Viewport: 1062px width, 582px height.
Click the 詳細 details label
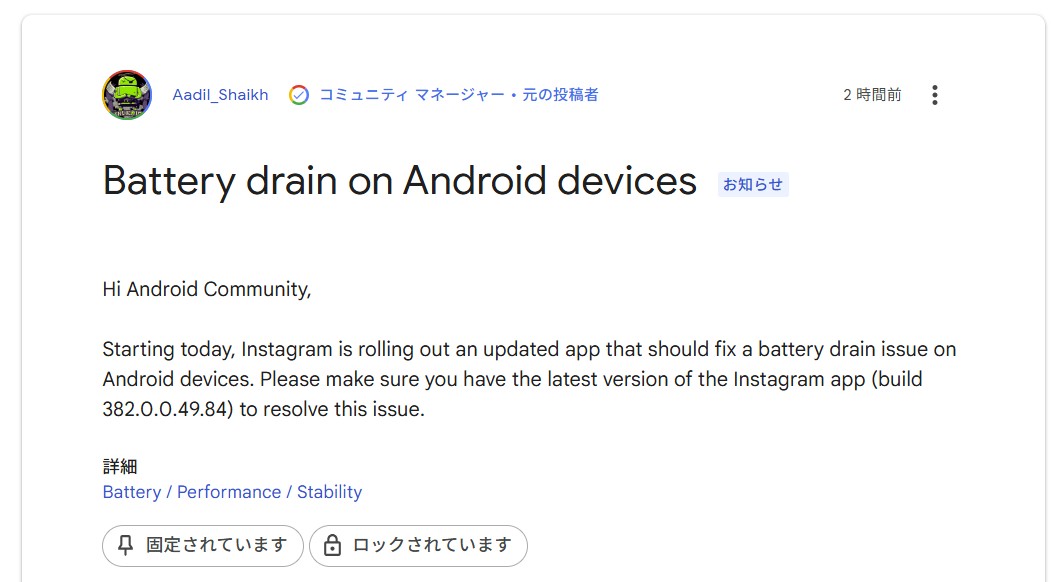click(120, 466)
